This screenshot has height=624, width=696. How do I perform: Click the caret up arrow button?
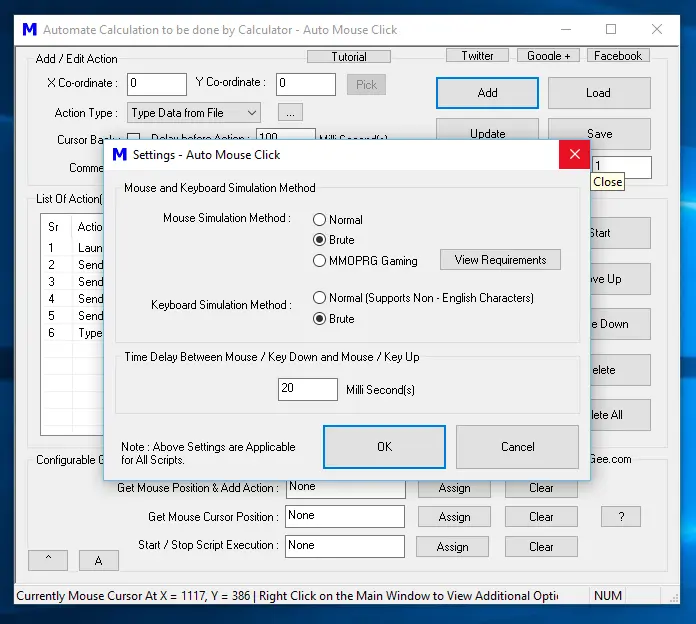click(x=49, y=560)
